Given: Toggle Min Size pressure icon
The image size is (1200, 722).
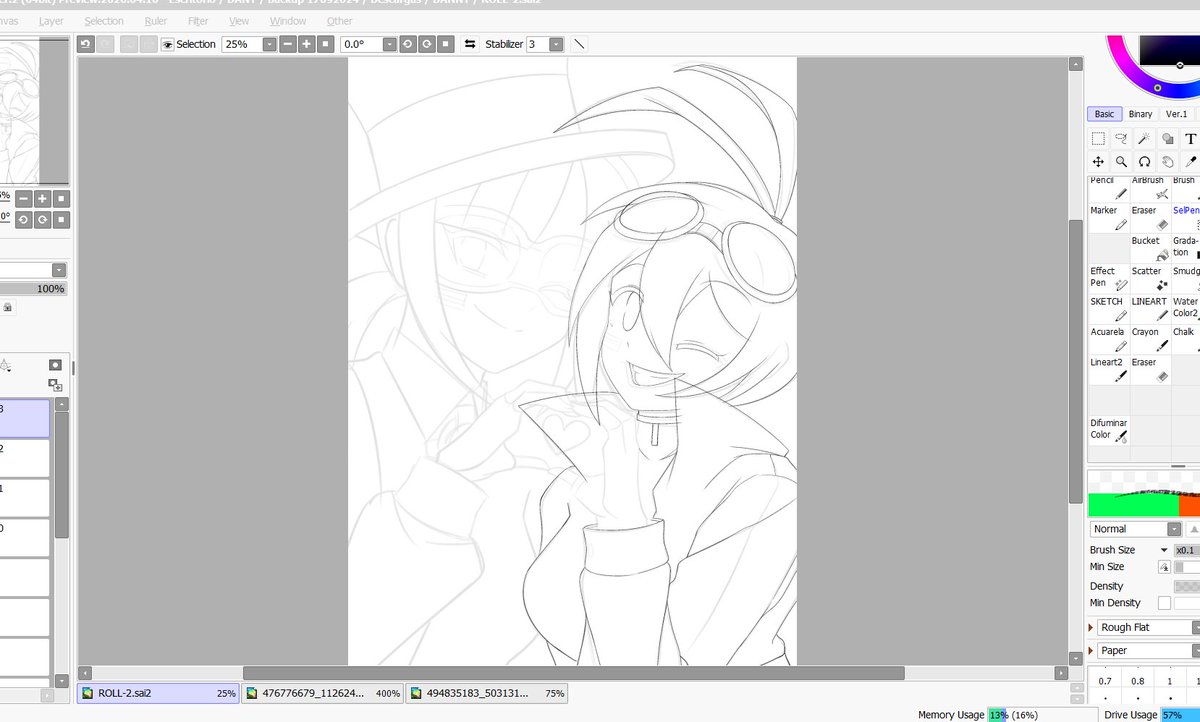Looking at the screenshot, I should (x=1164, y=567).
